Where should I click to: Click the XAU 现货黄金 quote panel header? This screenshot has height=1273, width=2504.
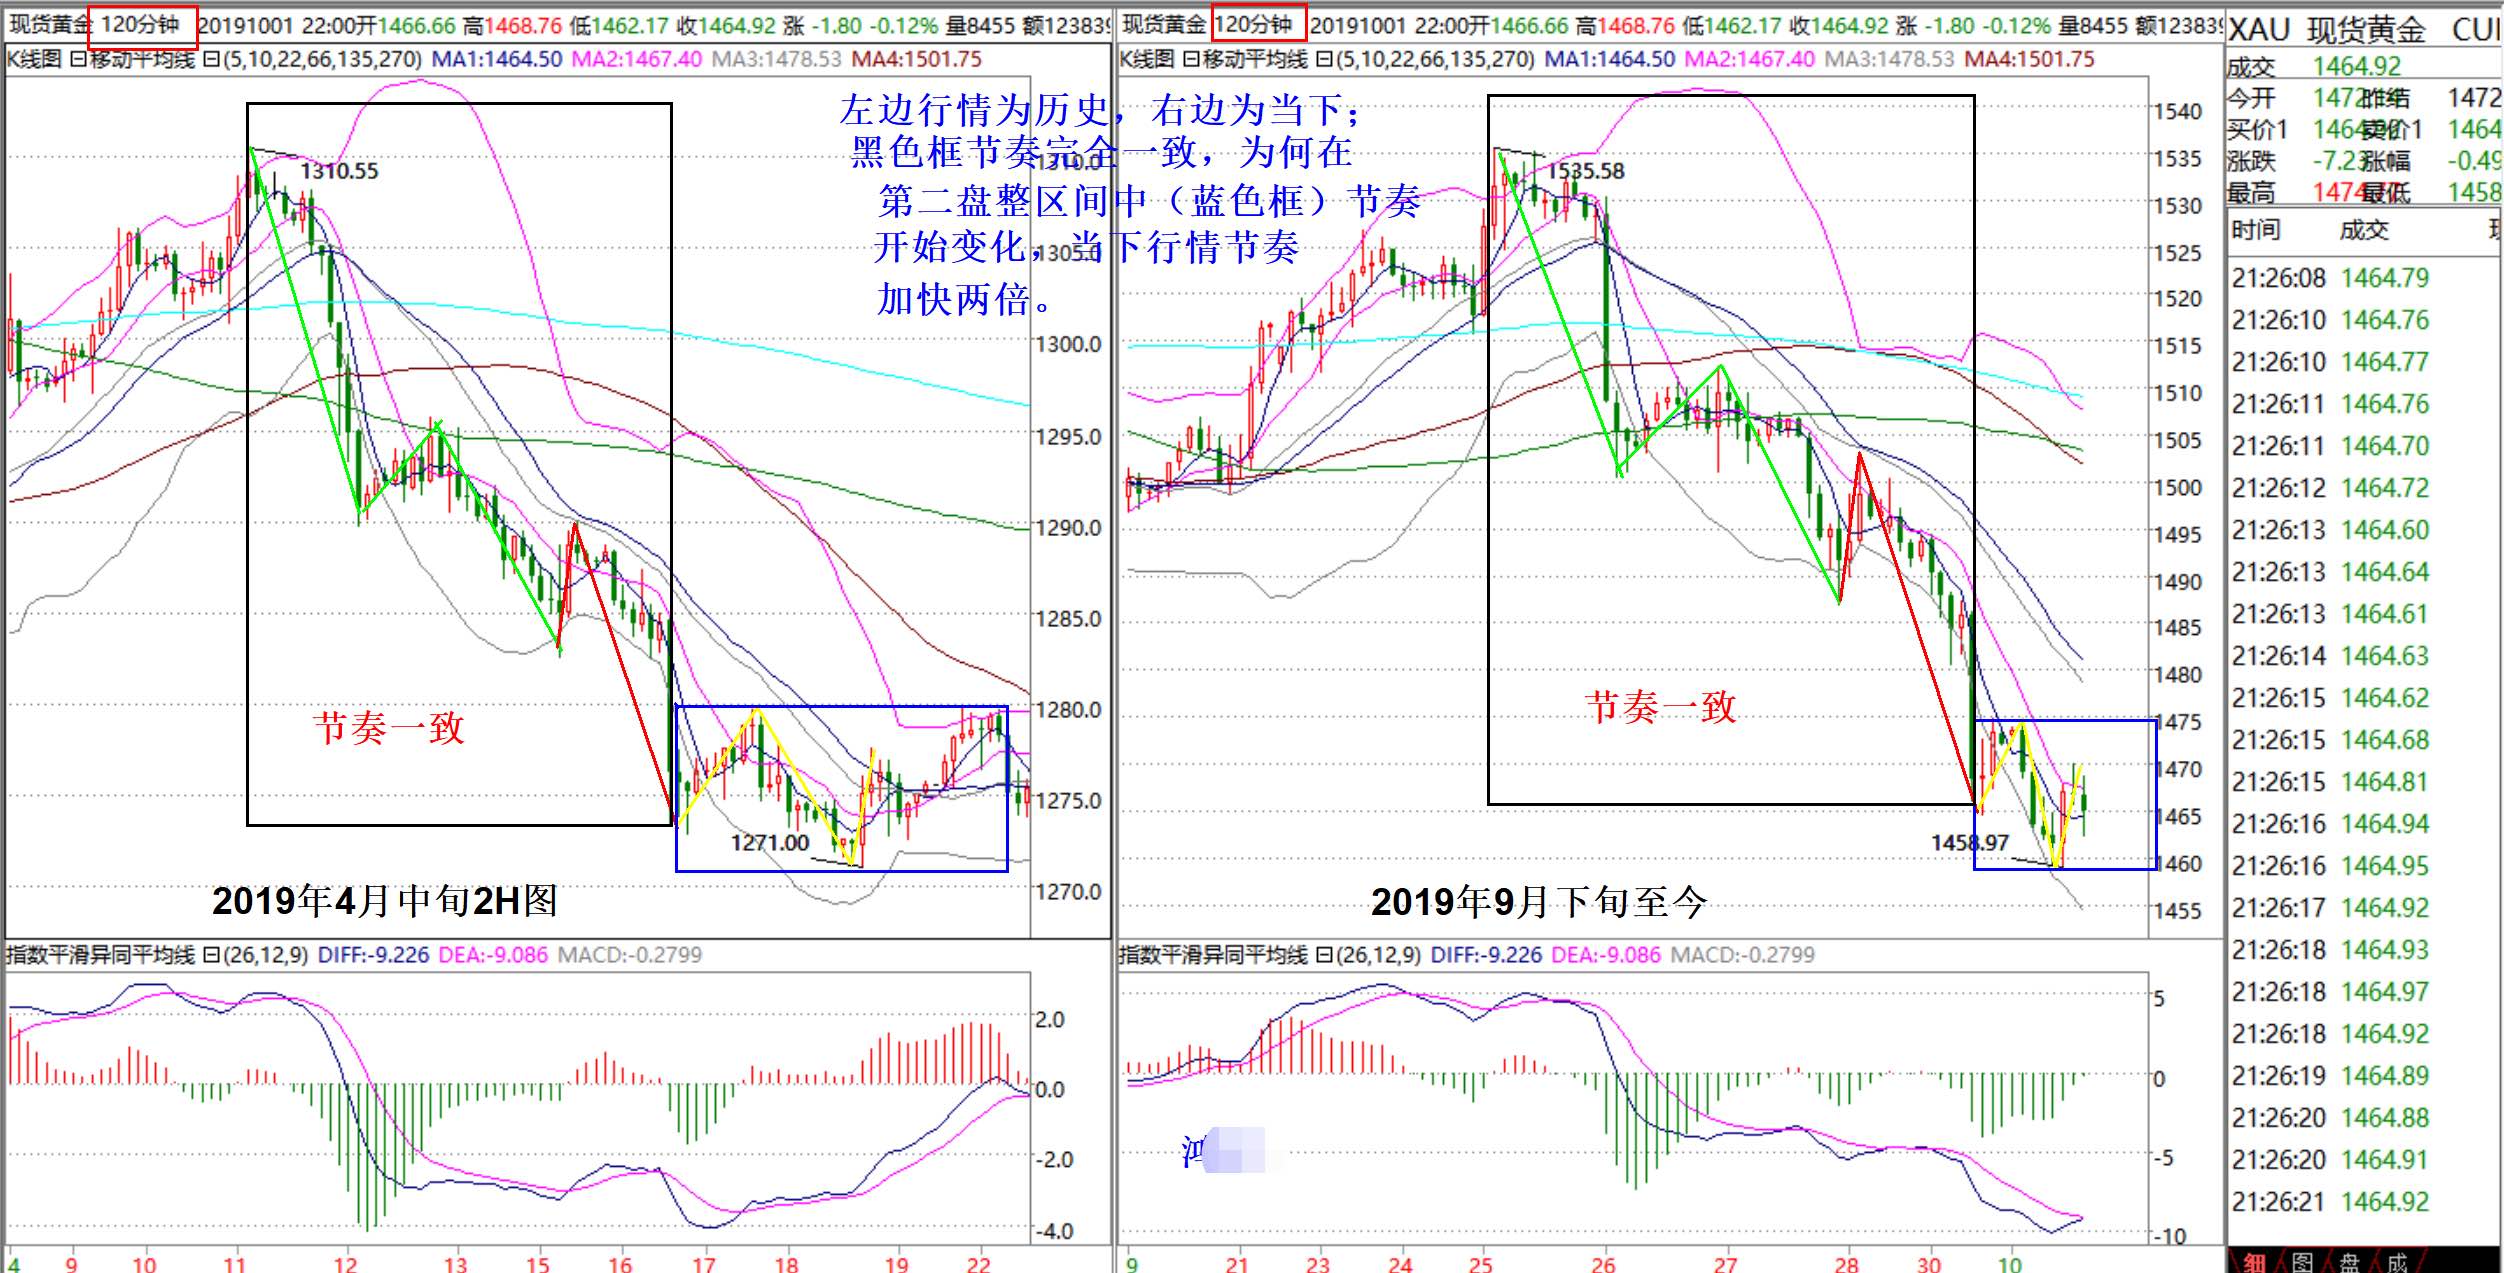[2365, 28]
